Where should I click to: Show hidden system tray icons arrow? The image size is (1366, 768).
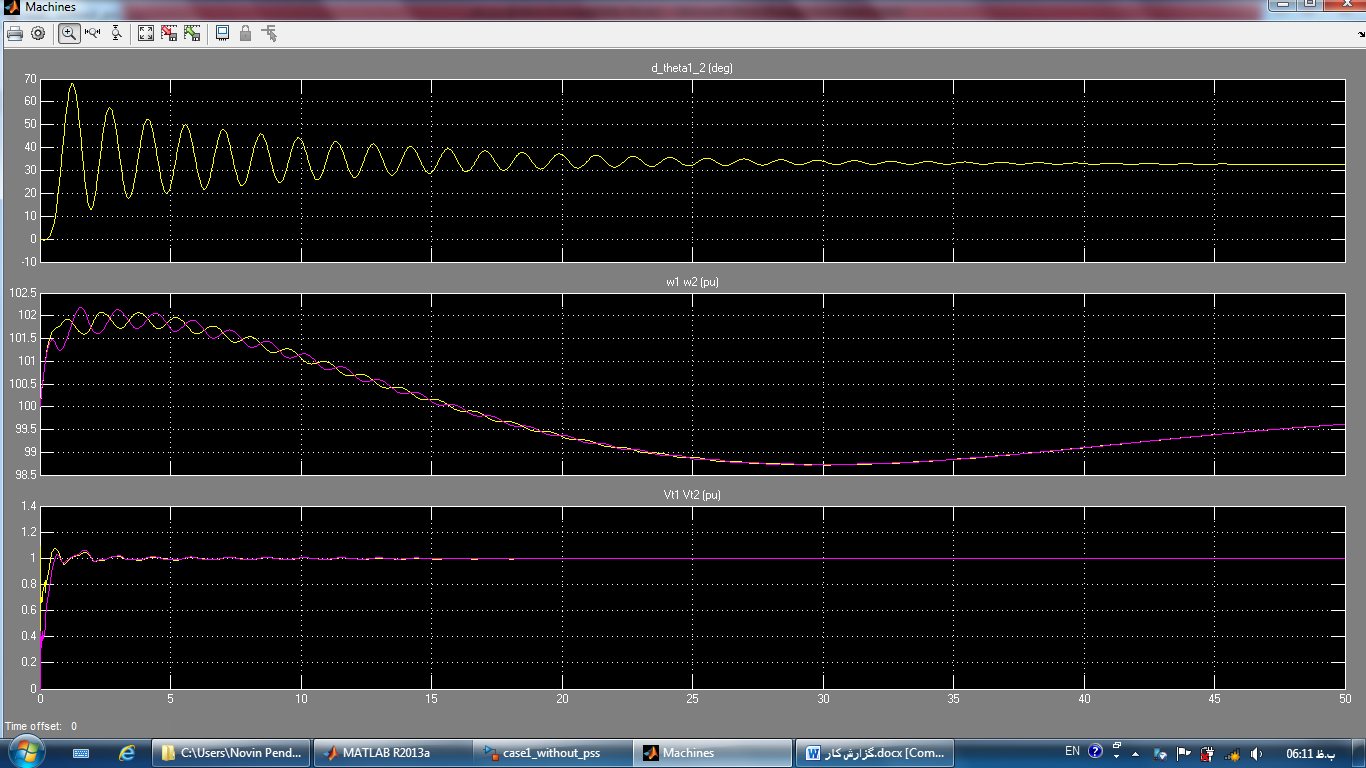pyautogui.click(x=1136, y=753)
